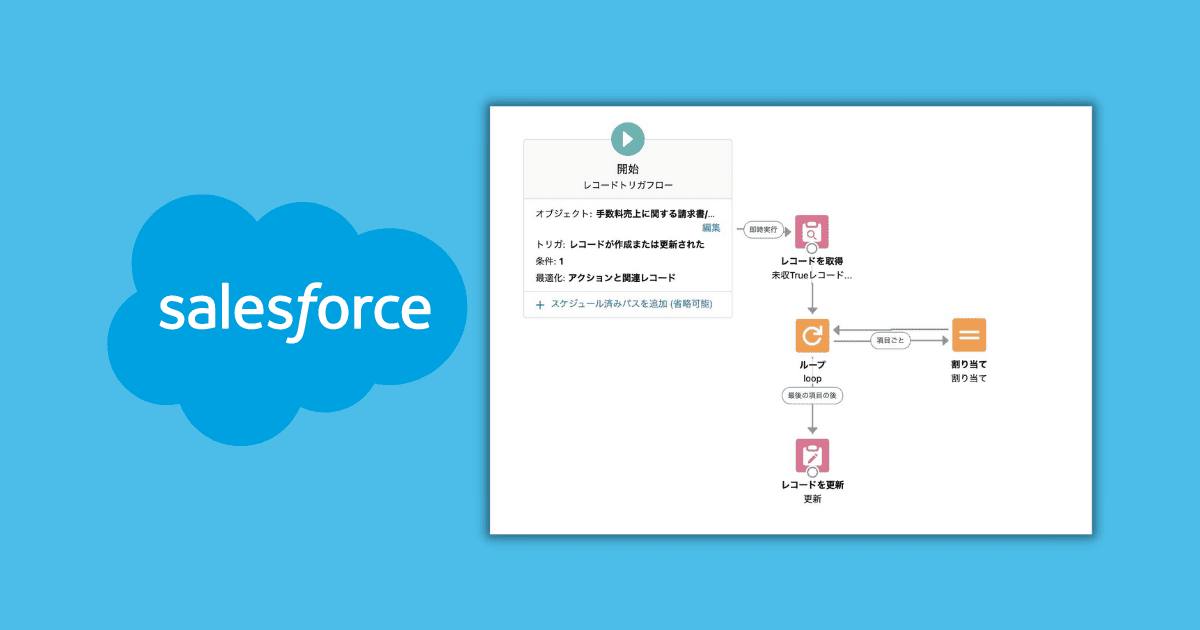Select the pink レコードを取得 element icon
This screenshot has width=1200, height=630.
pos(812,232)
